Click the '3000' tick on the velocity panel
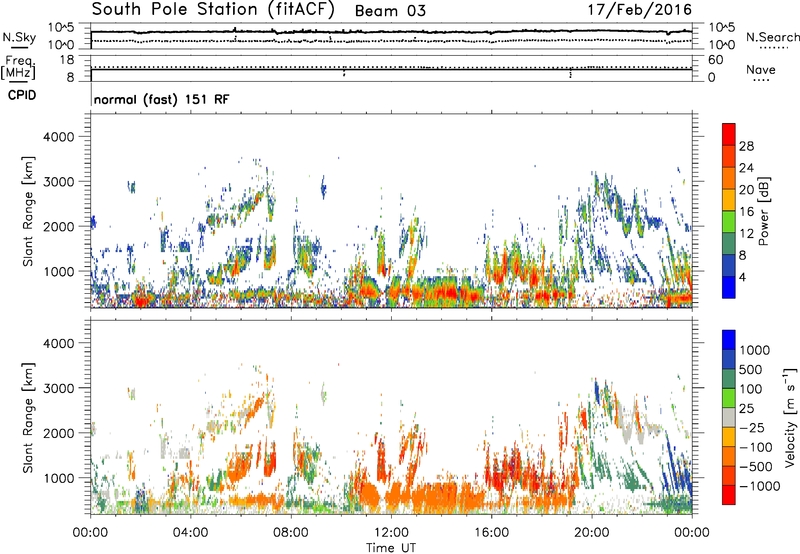Image resolution: width=800 pixels, height=554 pixels. coord(58,388)
